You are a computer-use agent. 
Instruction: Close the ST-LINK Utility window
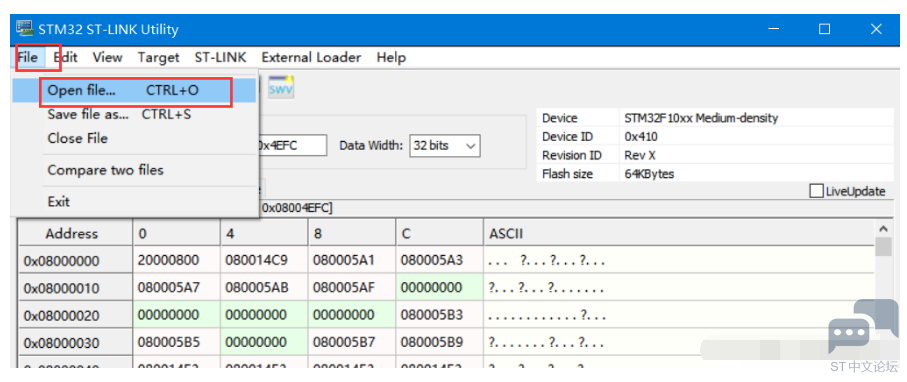point(876,29)
